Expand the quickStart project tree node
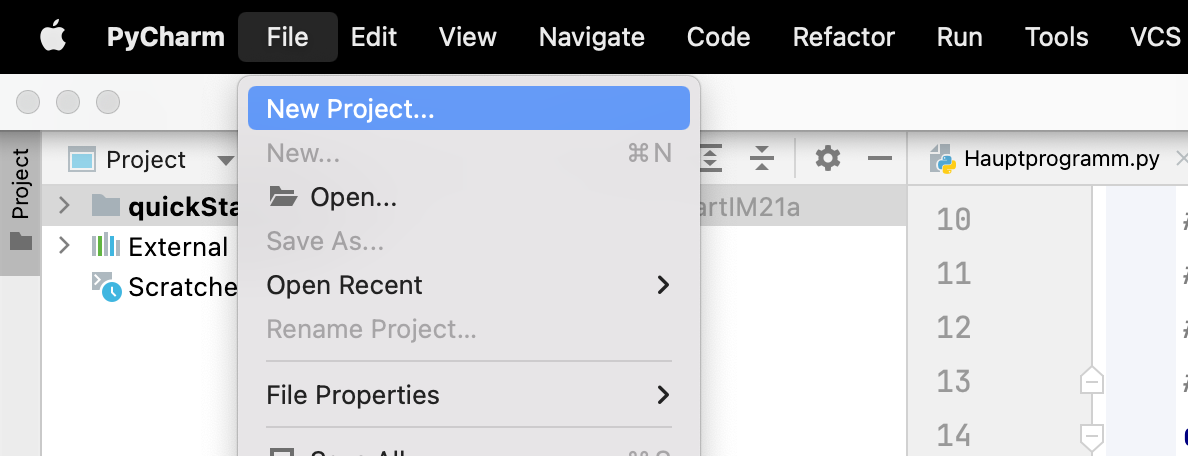Screen dimensions: 1188x456 pyautogui.click(x=65, y=206)
